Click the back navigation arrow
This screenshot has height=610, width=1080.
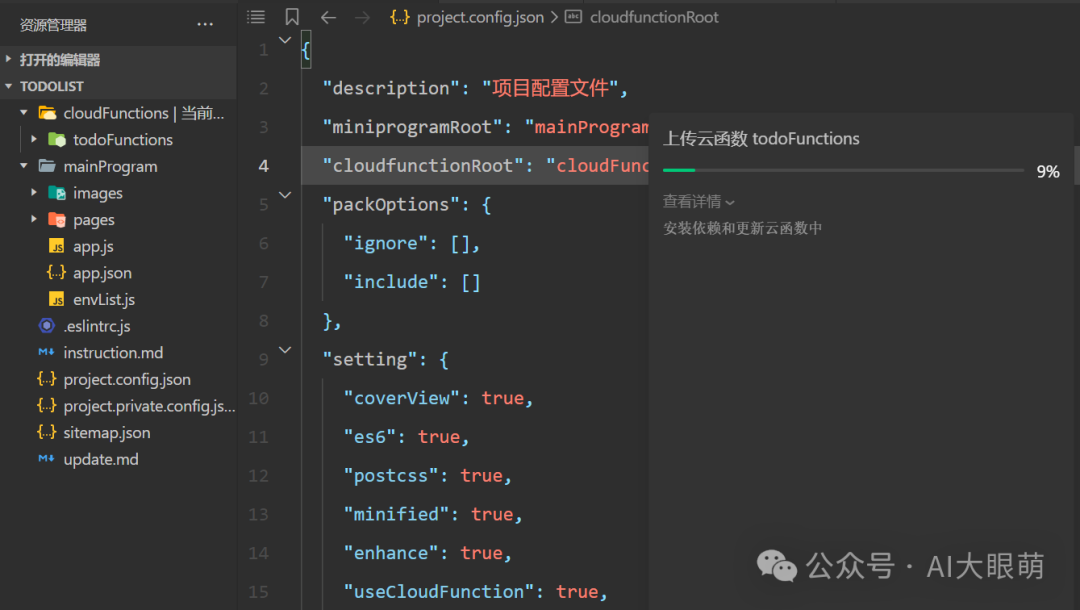click(x=327, y=17)
